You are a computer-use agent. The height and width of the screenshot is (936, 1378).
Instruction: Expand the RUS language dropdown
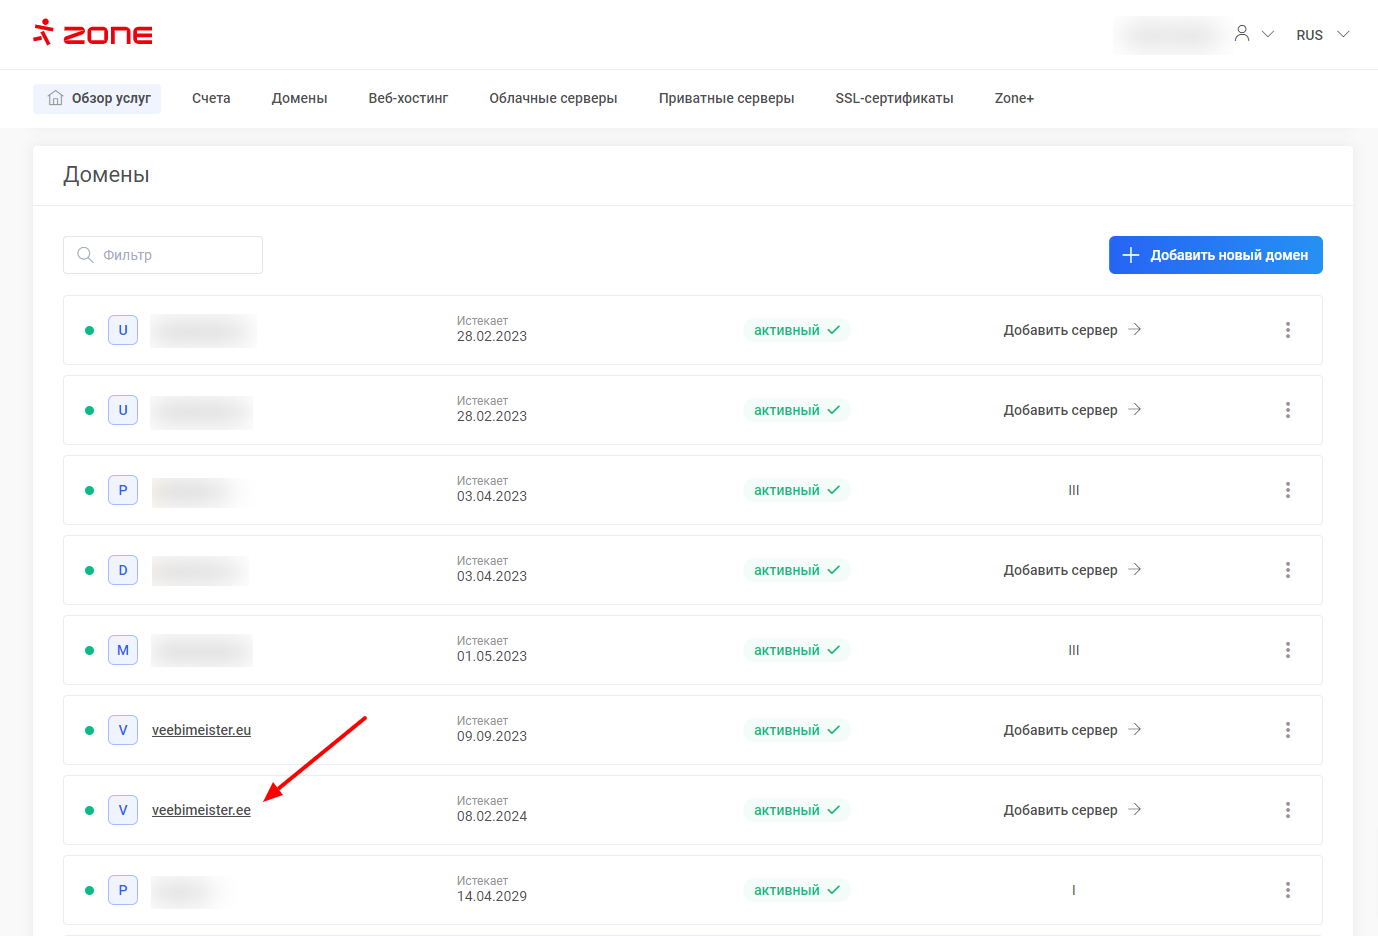[1322, 35]
